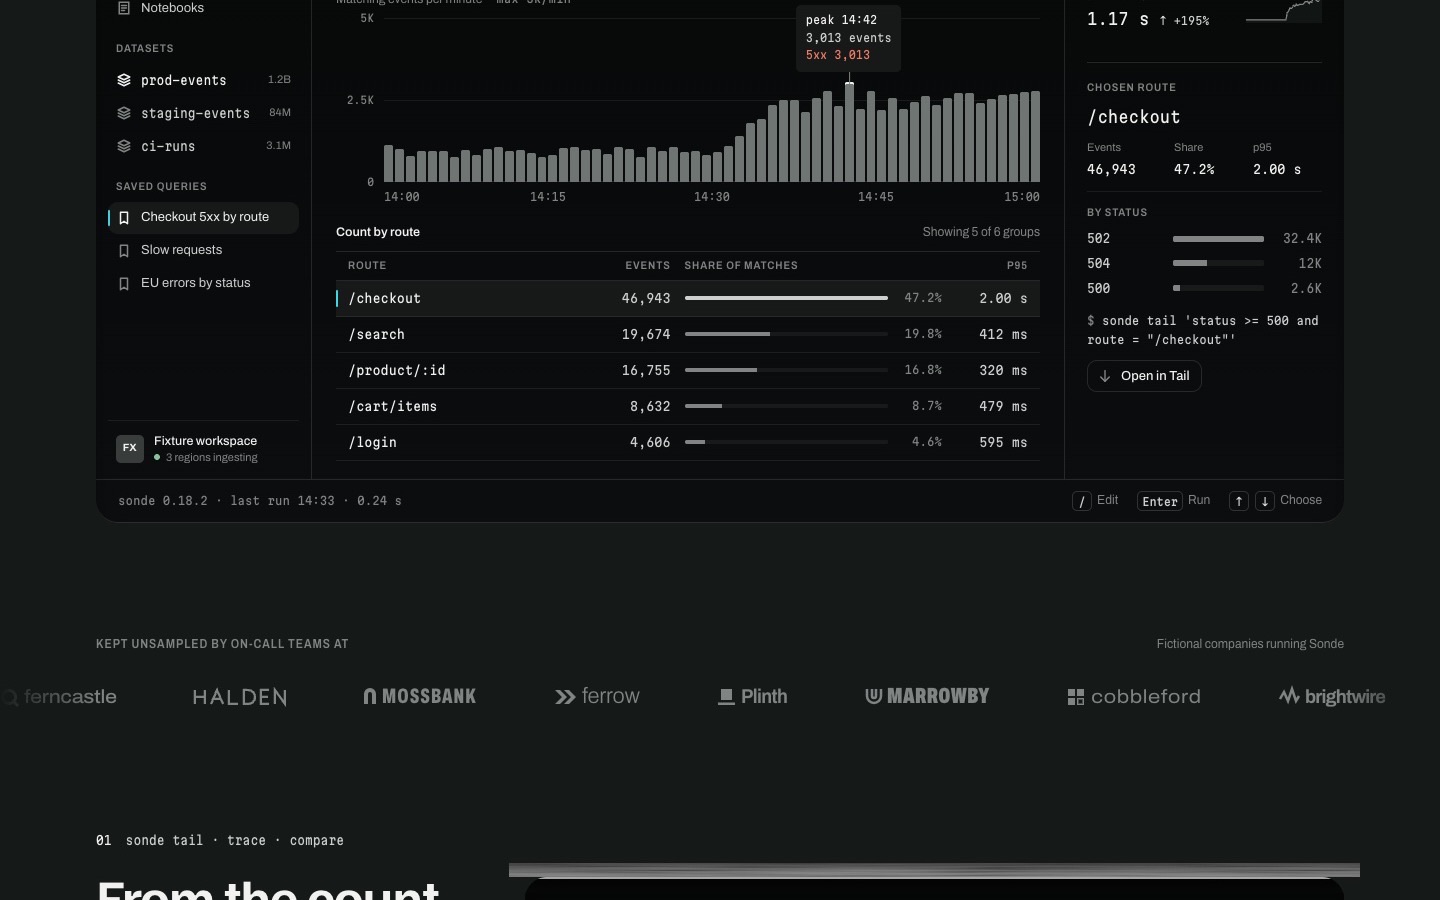Select the /login route row
1440x900 pixels.
(688, 443)
